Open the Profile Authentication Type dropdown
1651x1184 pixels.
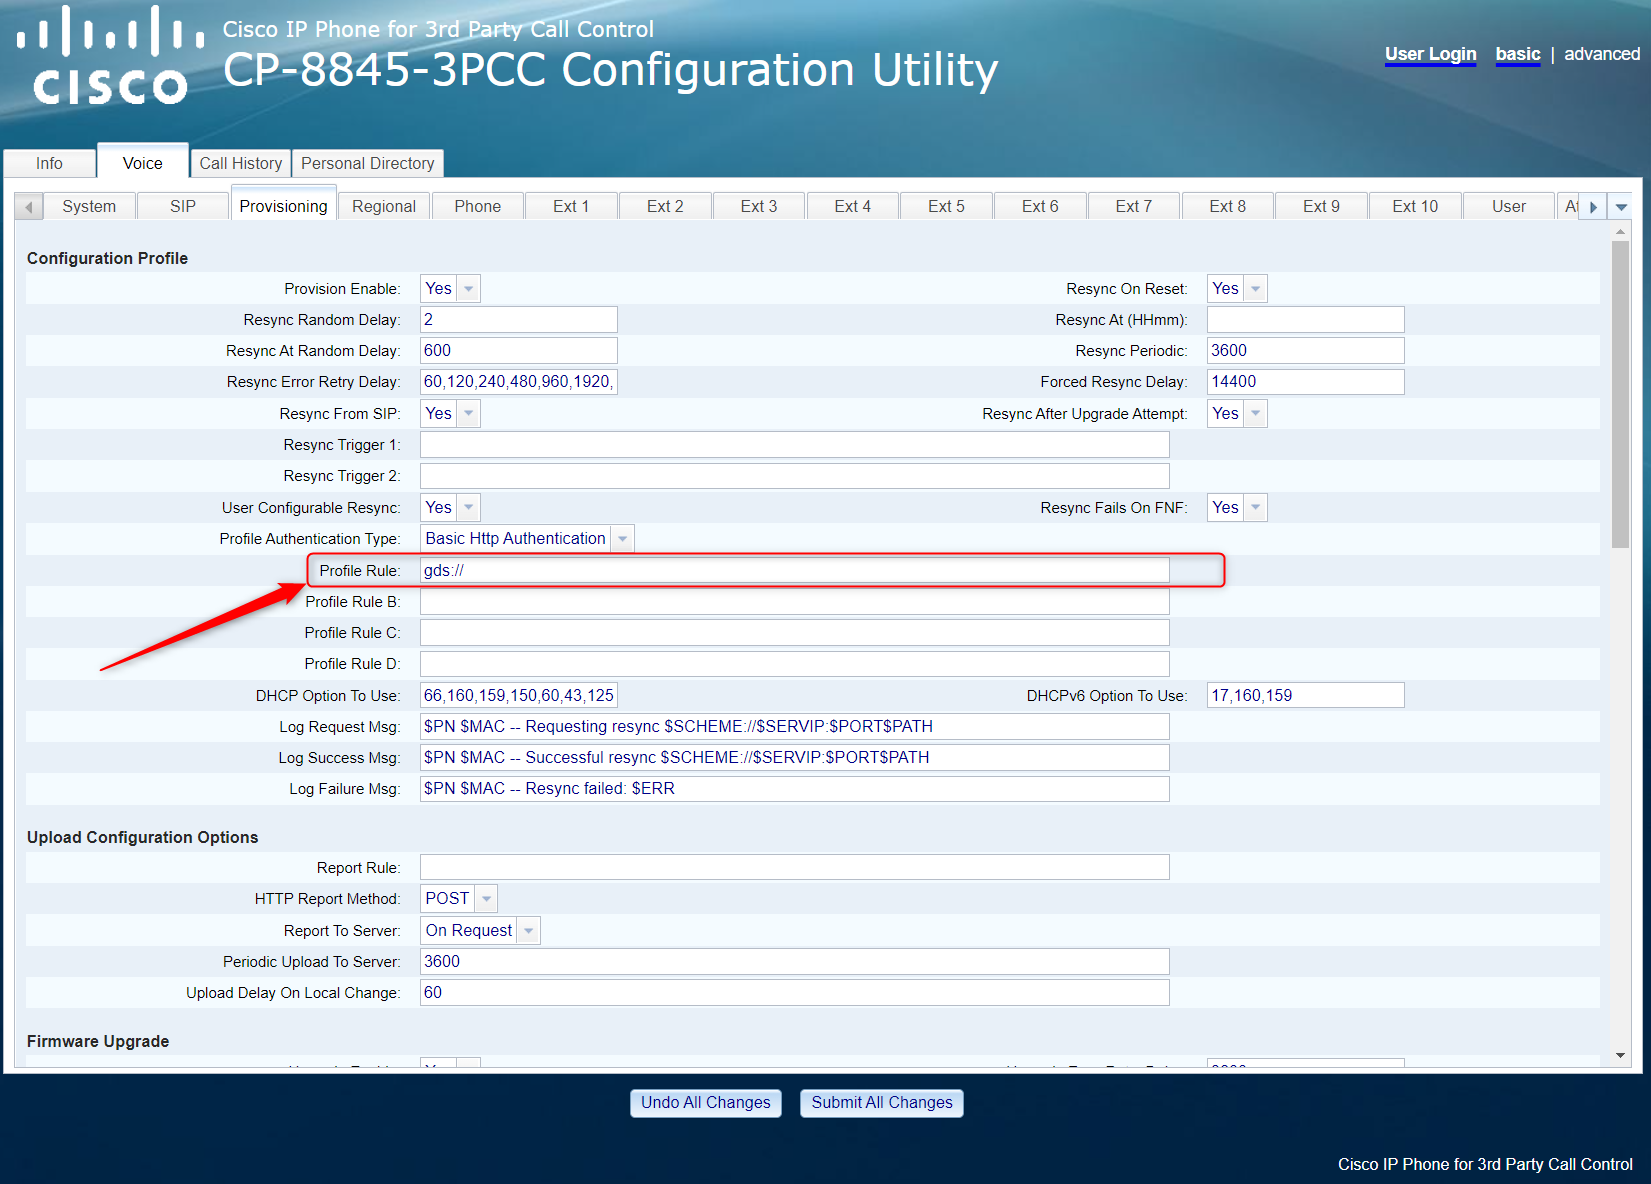click(623, 538)
